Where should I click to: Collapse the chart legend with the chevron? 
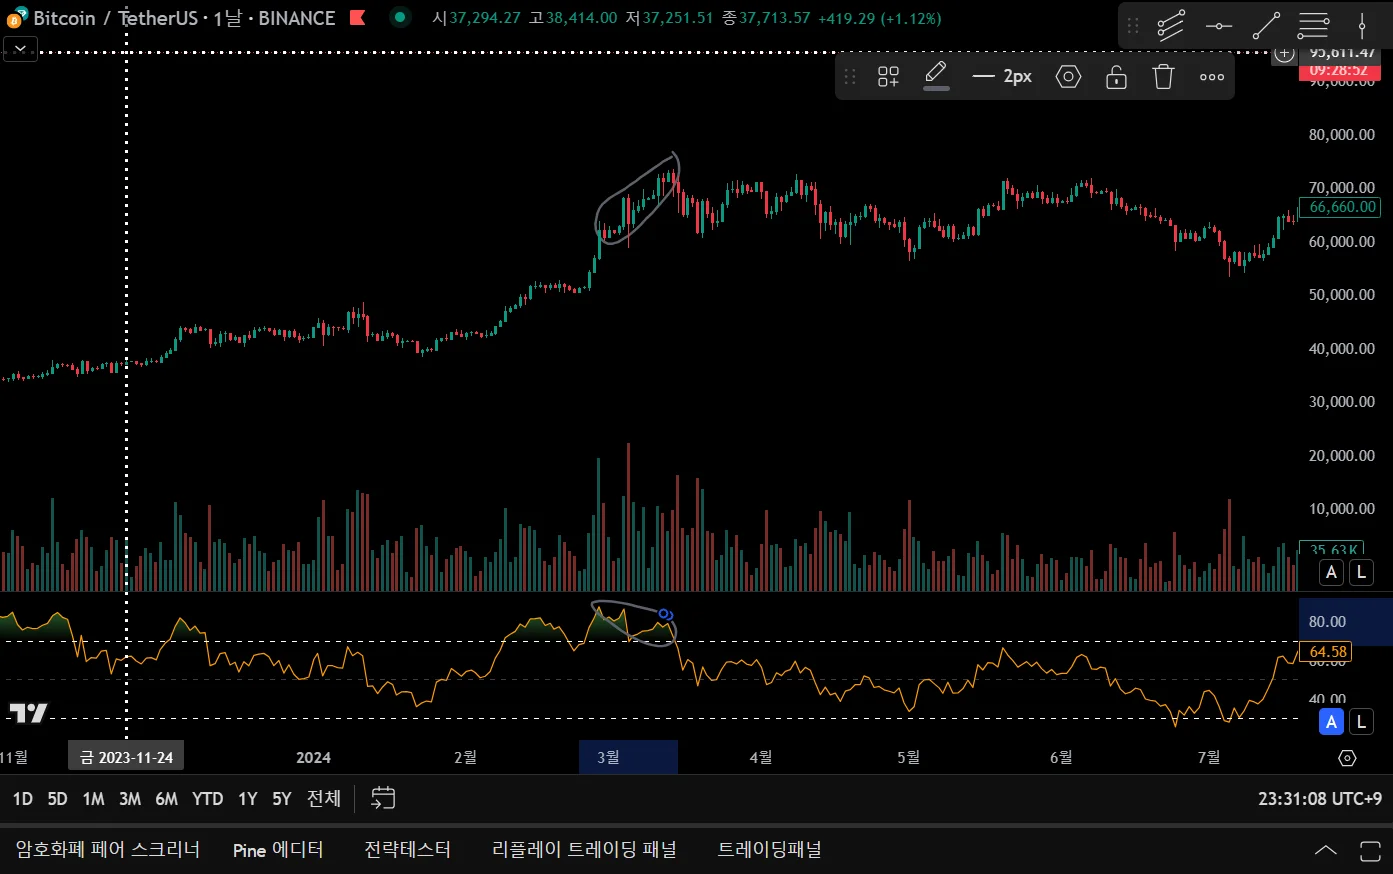[x=21, y=48]
